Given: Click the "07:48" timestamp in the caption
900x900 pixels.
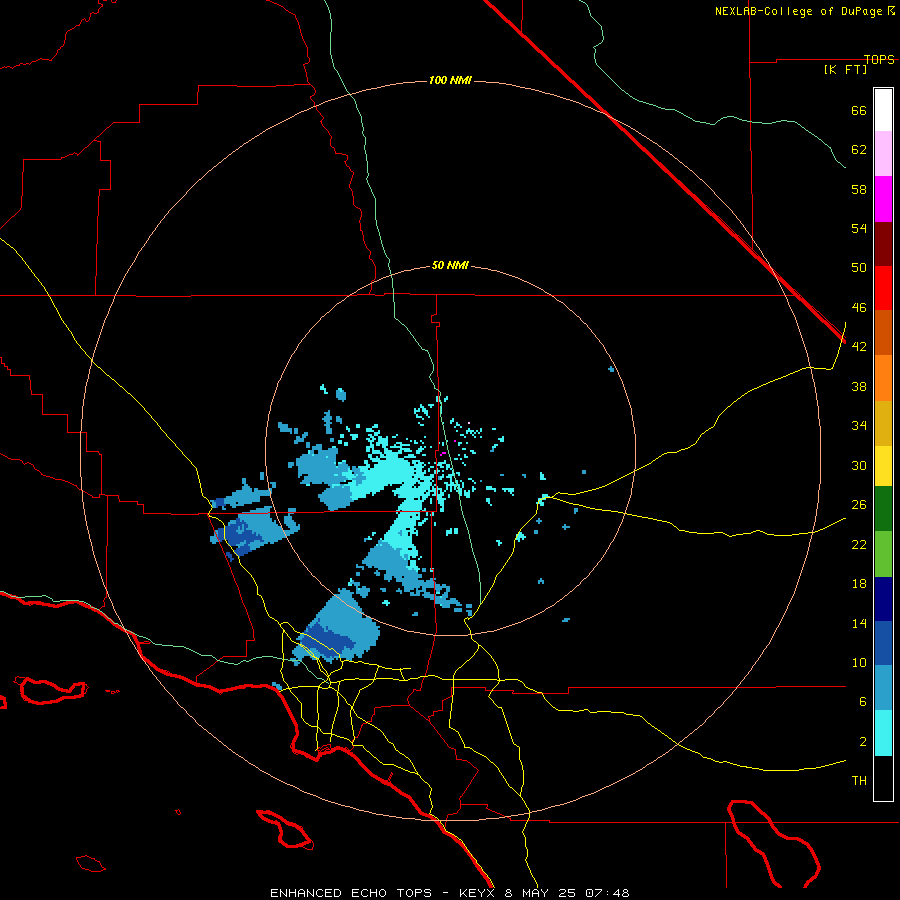Looking at the screenshot, I should pyautogui.click(x=607, y=893).
